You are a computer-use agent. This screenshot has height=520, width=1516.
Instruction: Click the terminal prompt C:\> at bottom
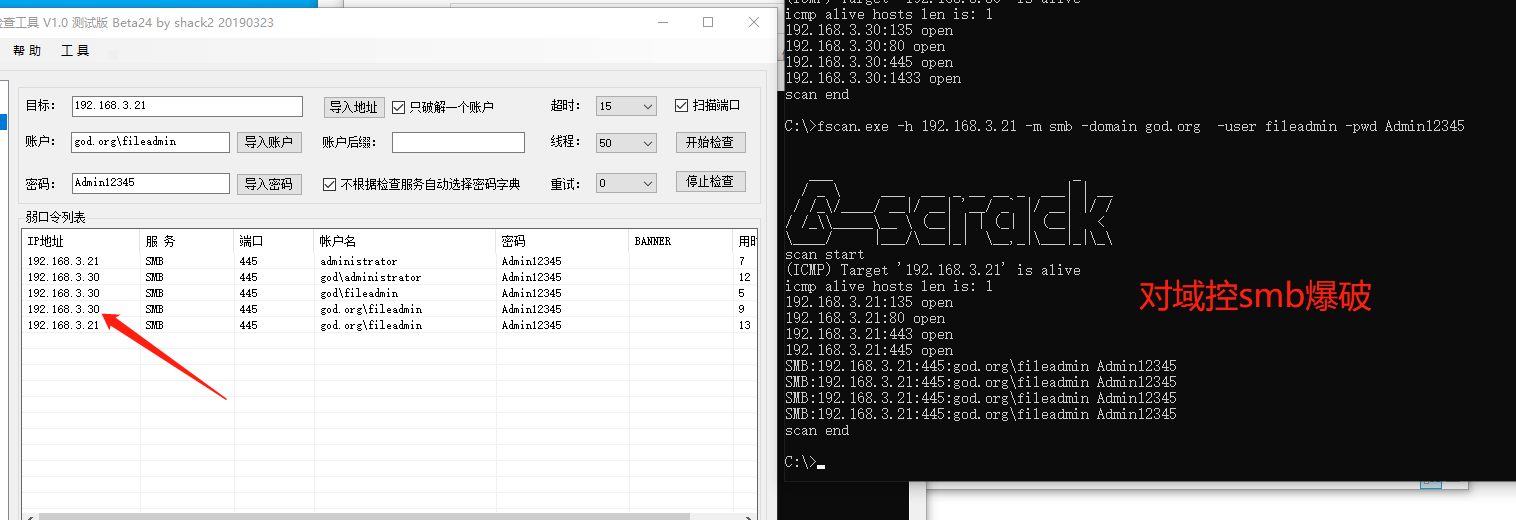[x=801, y=462]
